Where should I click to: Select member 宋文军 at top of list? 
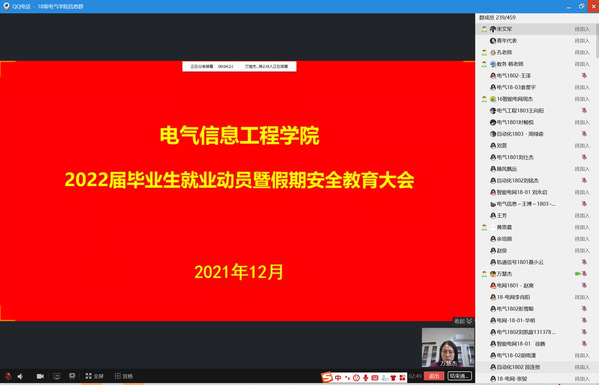click(x=535, y=29)
